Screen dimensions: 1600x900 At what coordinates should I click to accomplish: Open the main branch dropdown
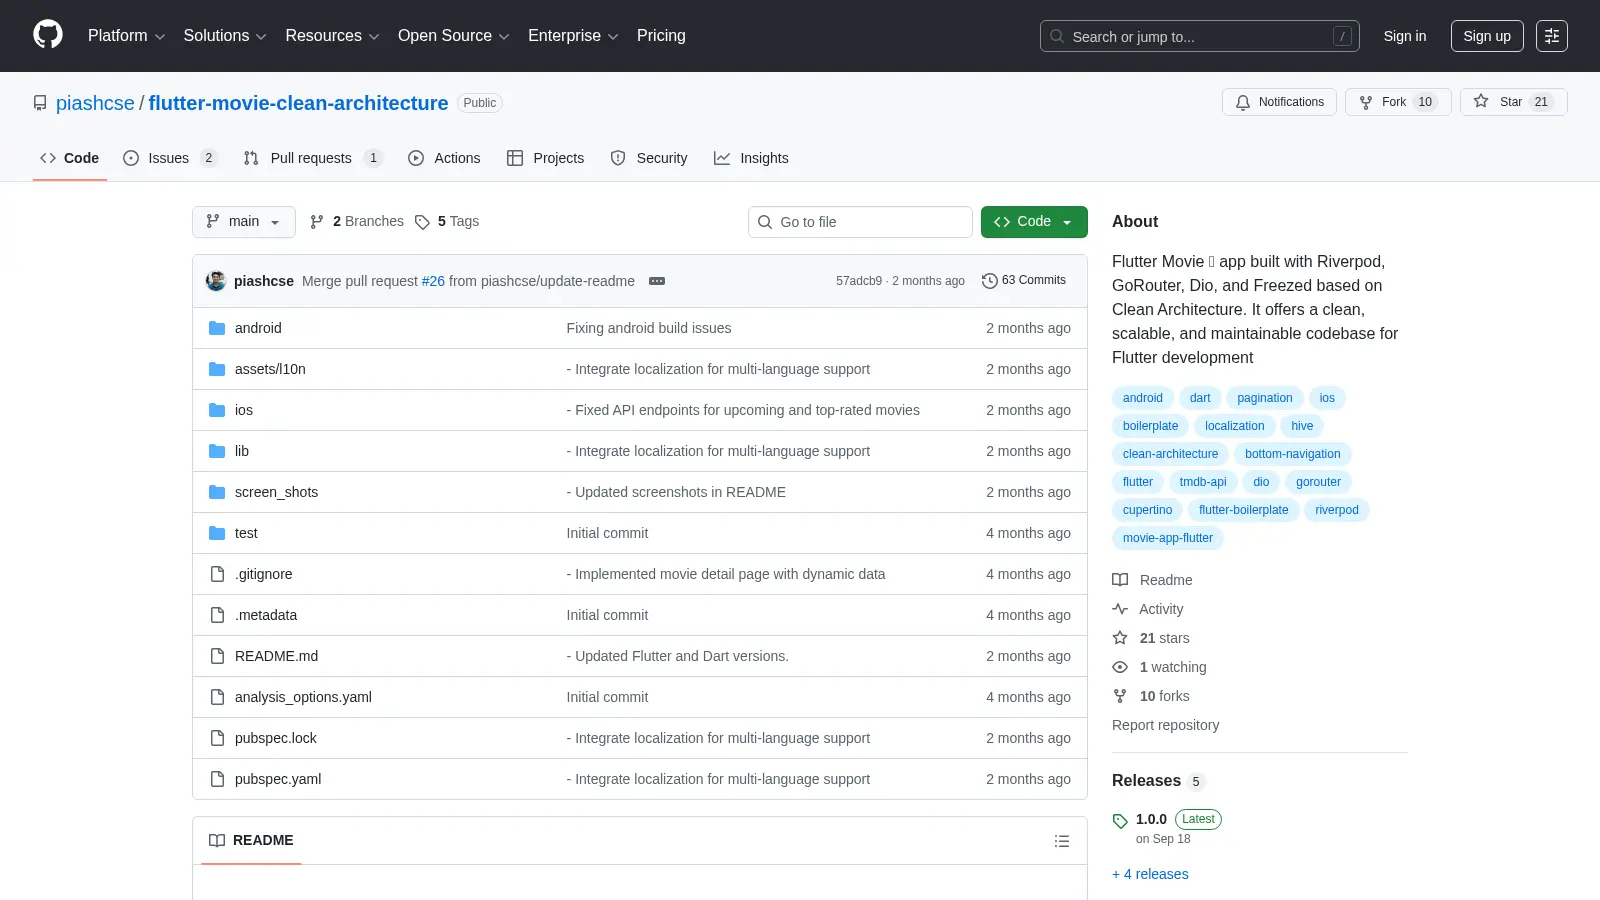[244, 222]
